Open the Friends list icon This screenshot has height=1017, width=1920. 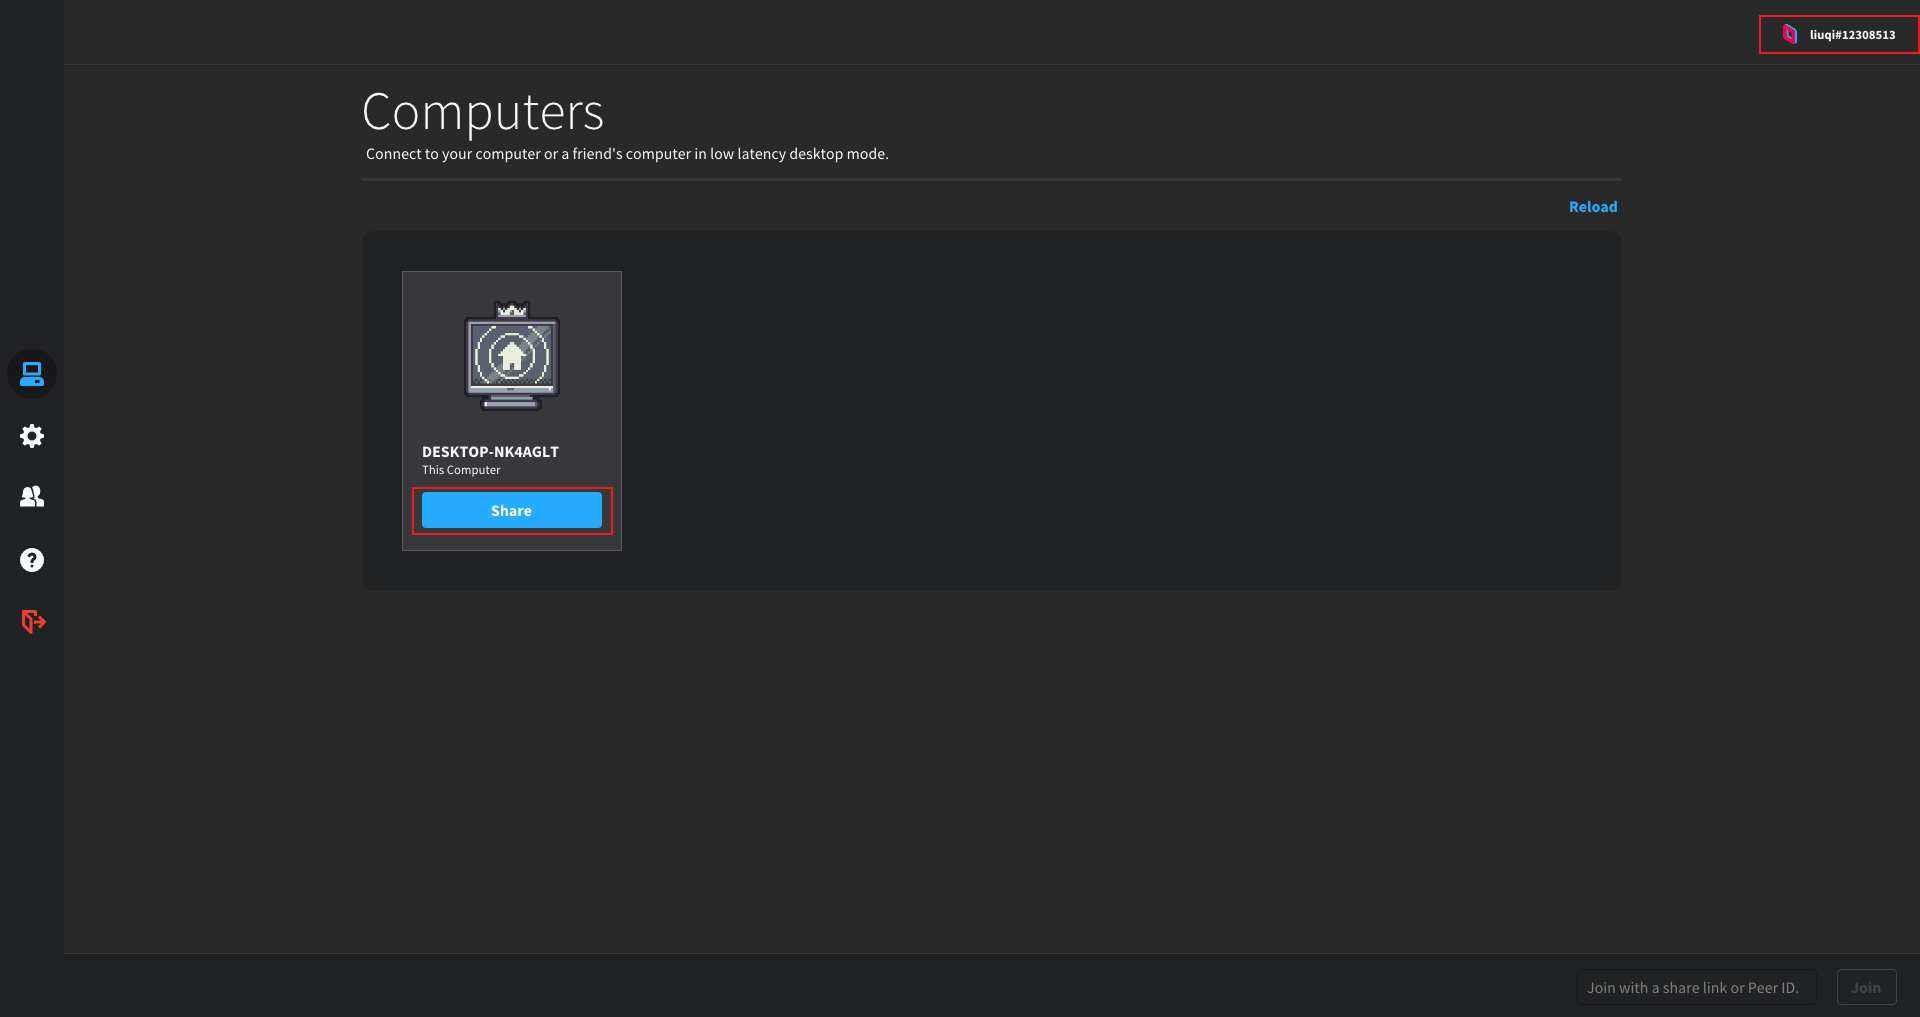32,497
